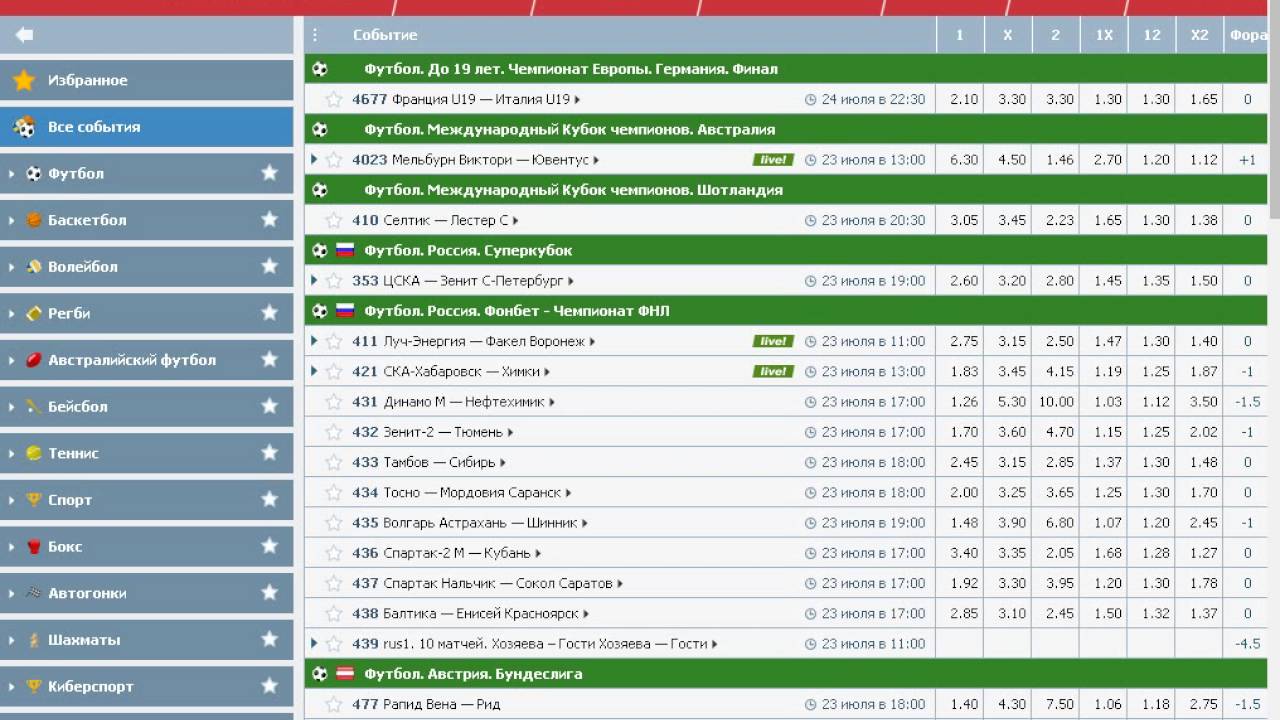
Task: Star the ЦСКА — Зенит С-Петербург event
Action: pyautogui.click(x=334, y=281)
